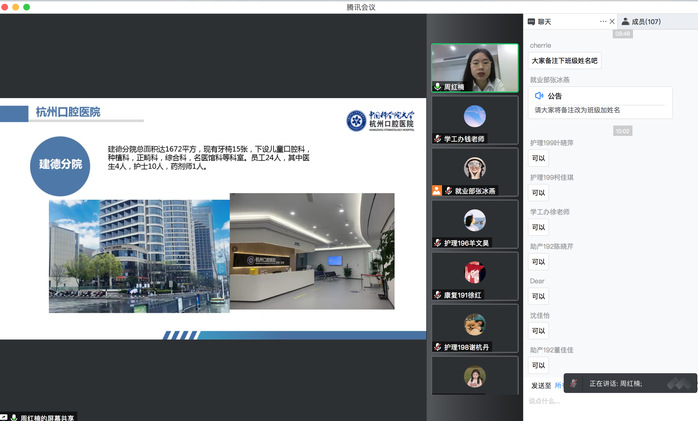Click the muted mic icon beside 护理198谢杭丹
Screen dimensions: 698x421
point(438,347)
